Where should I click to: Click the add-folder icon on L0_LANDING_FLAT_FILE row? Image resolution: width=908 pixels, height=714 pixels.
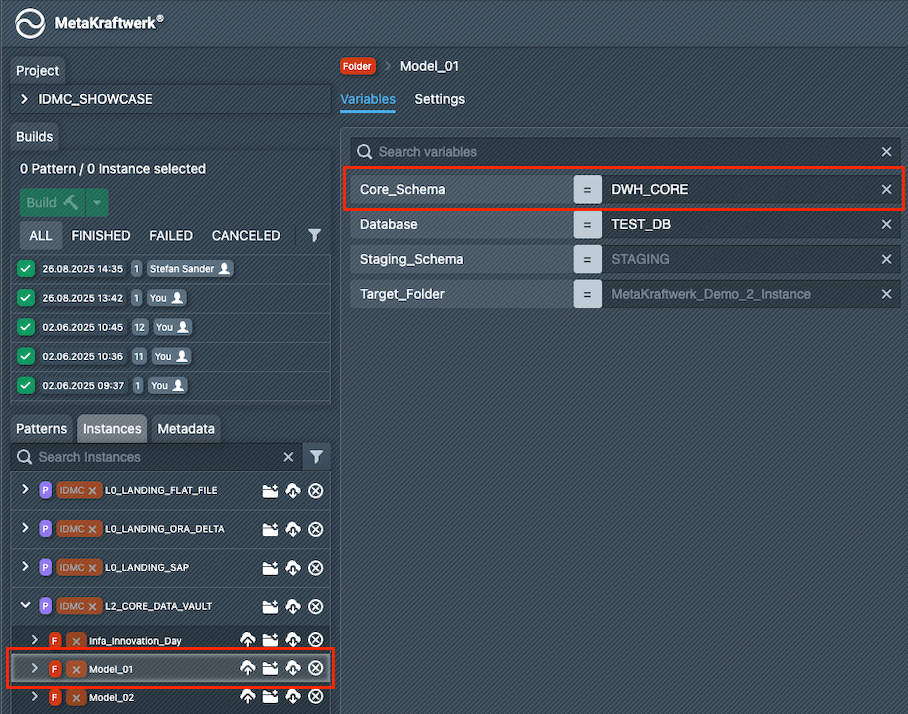(270, 490)
